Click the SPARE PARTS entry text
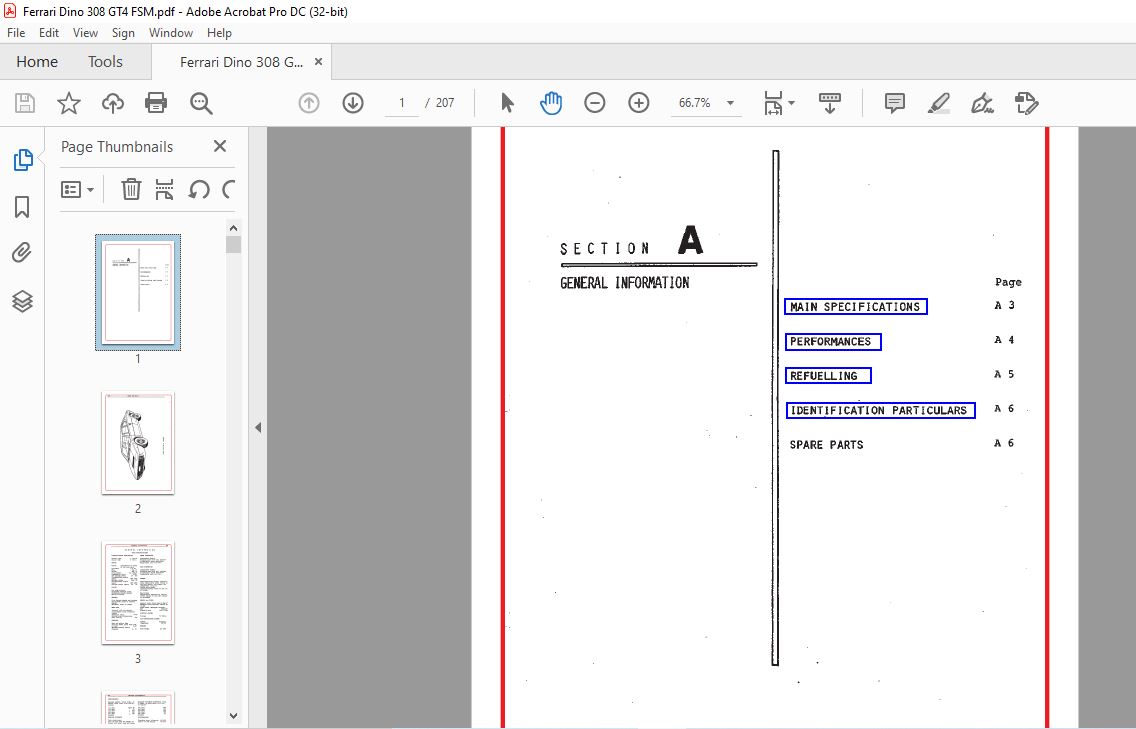The width and height of the screenshot is (1136, 729). tap(826, 445)
